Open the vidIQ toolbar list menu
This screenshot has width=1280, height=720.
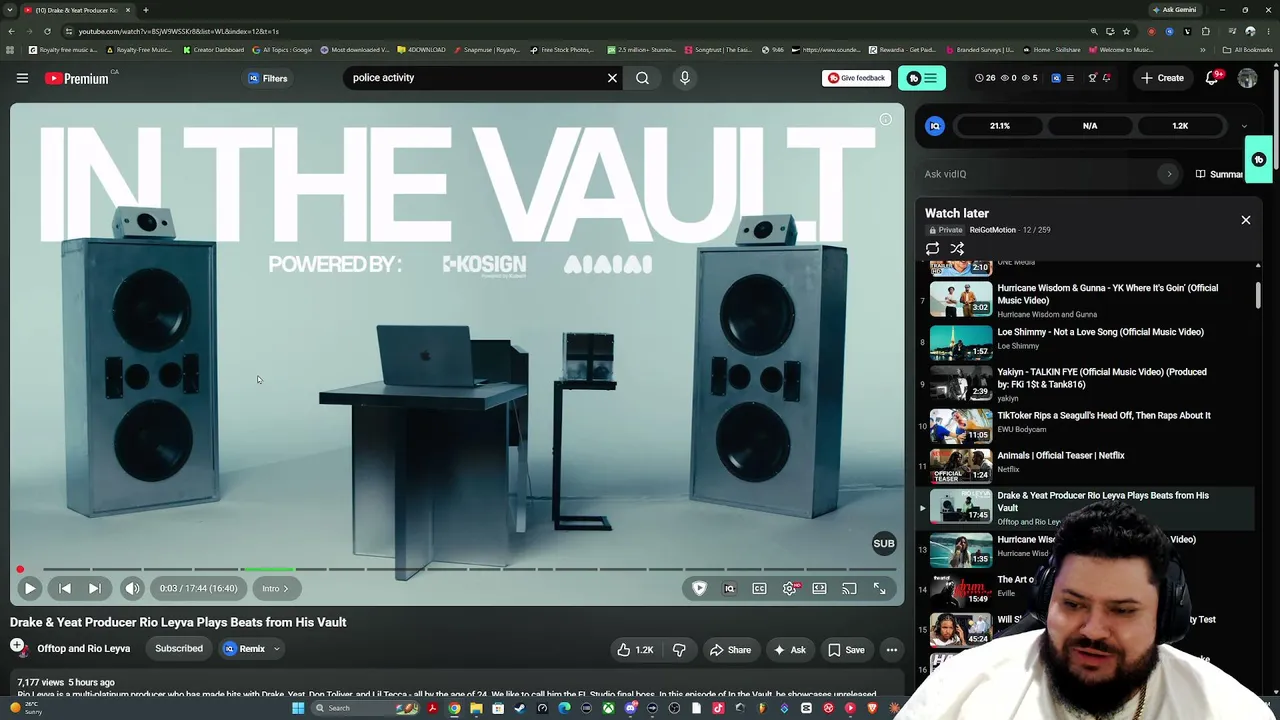pyautogui.click(x=1070, y=78)
